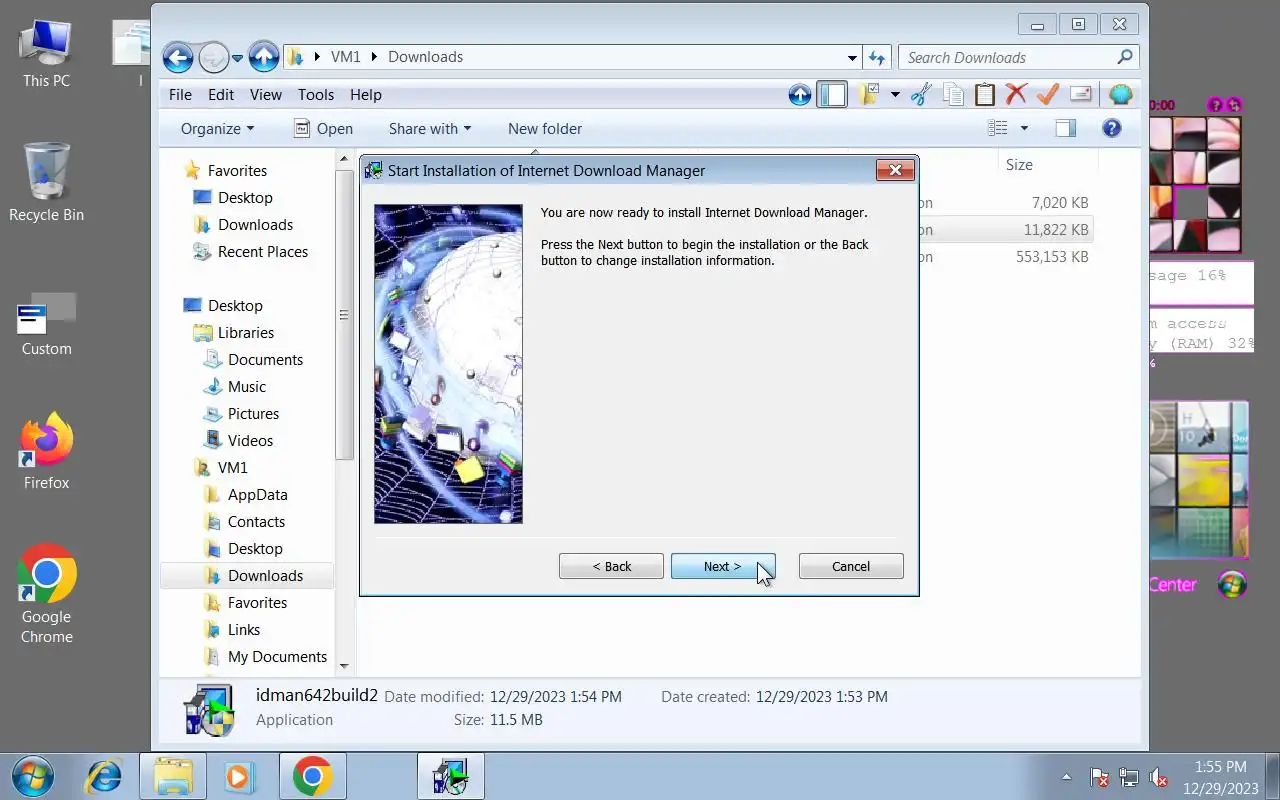Click the Open button in the Explorer toolbar
Screen dimensions: 1280x800
click(x=323, y=128)
